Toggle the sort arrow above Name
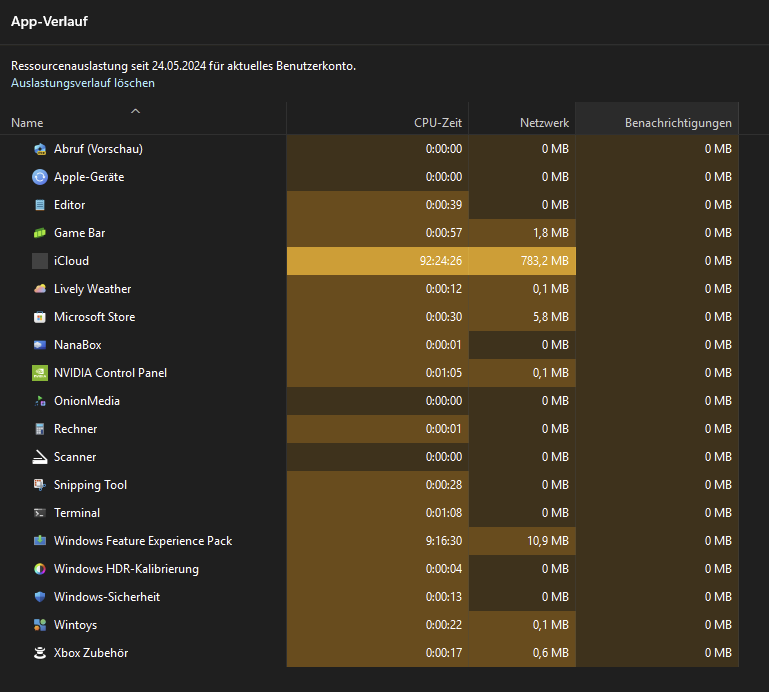The width and height of the screenshot is (769, 692). pyautogui.click(x=136, y=111)
